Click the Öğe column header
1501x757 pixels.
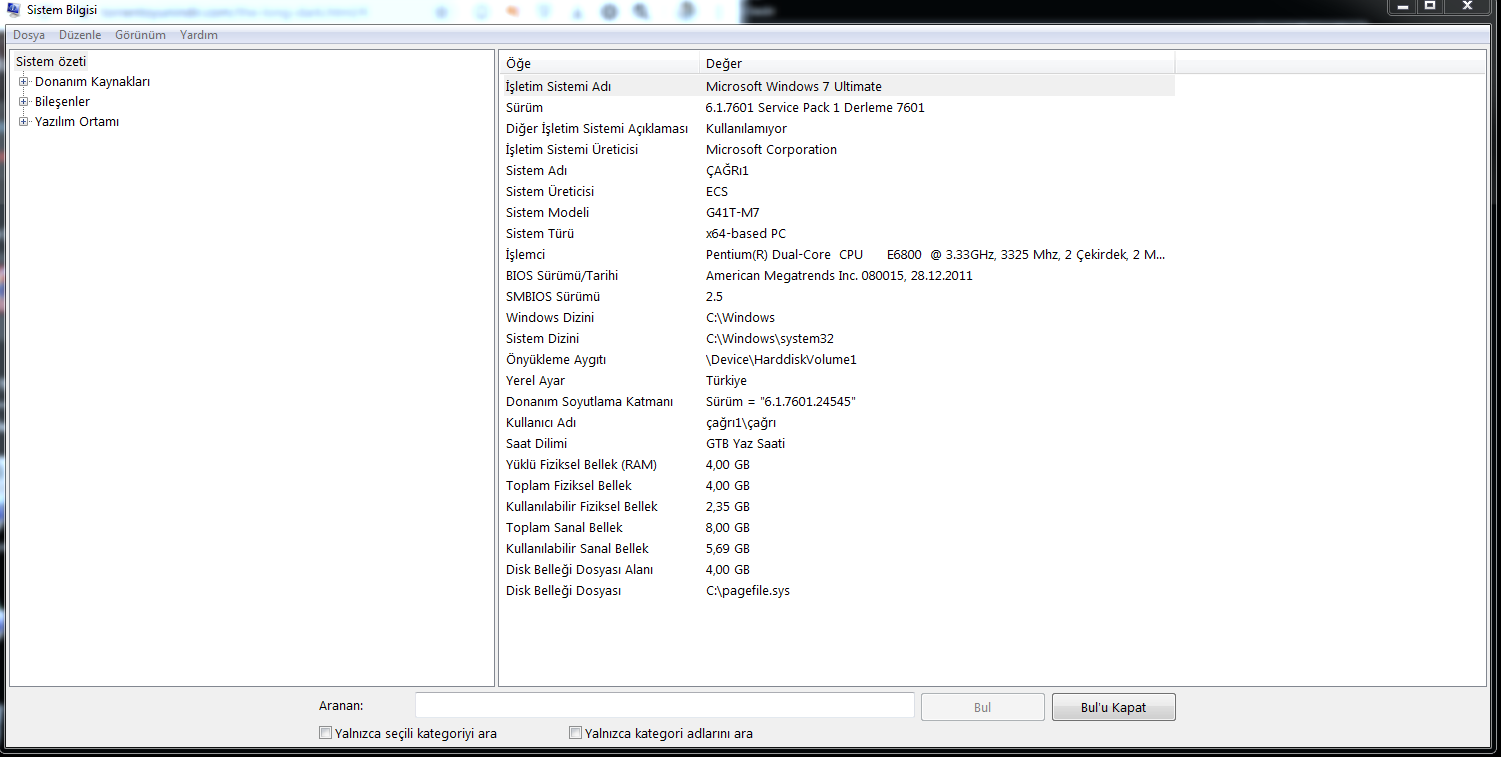(x=599, y=63)
